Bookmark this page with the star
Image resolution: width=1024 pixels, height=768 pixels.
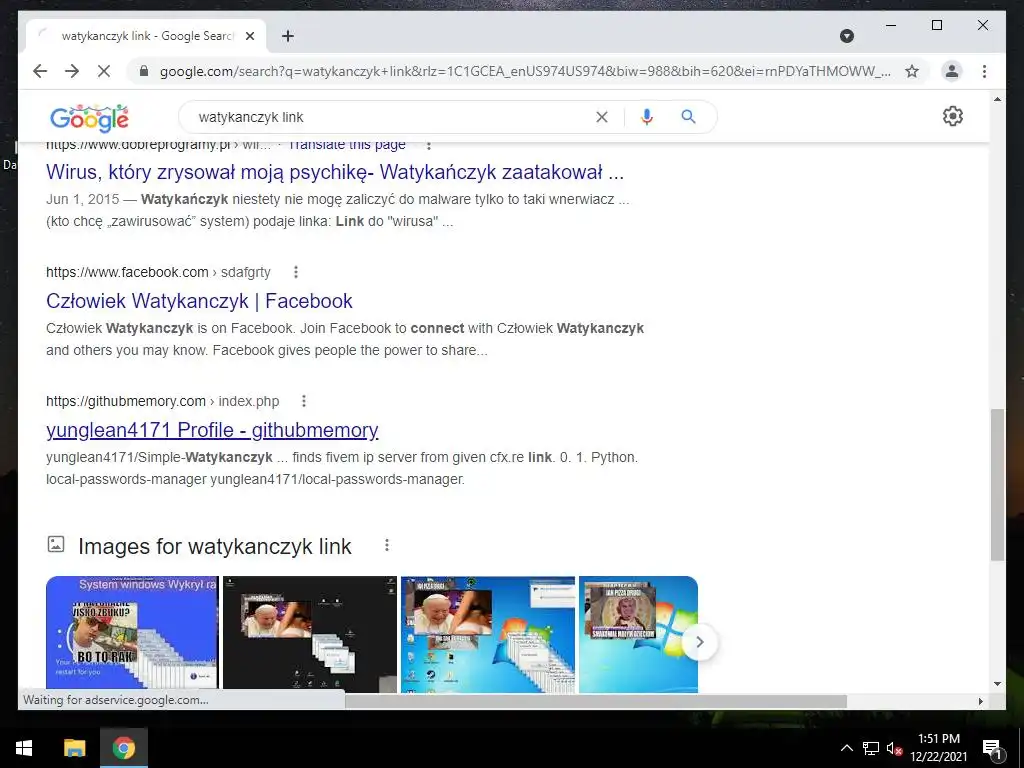click(x=912, y=71)
